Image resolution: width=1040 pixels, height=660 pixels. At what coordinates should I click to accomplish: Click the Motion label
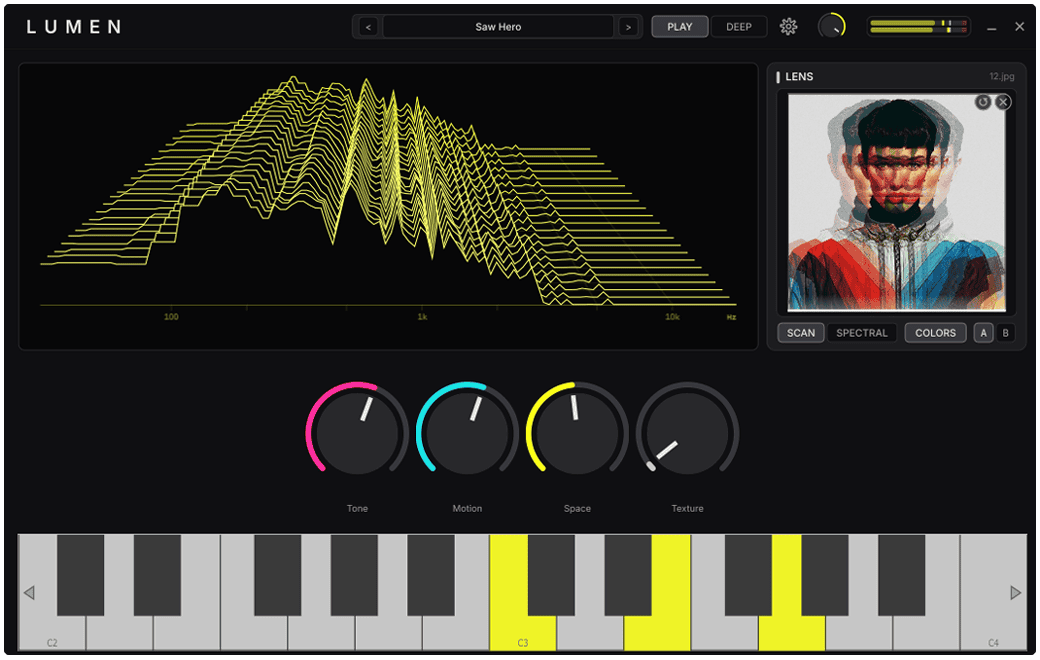(467, 508)
